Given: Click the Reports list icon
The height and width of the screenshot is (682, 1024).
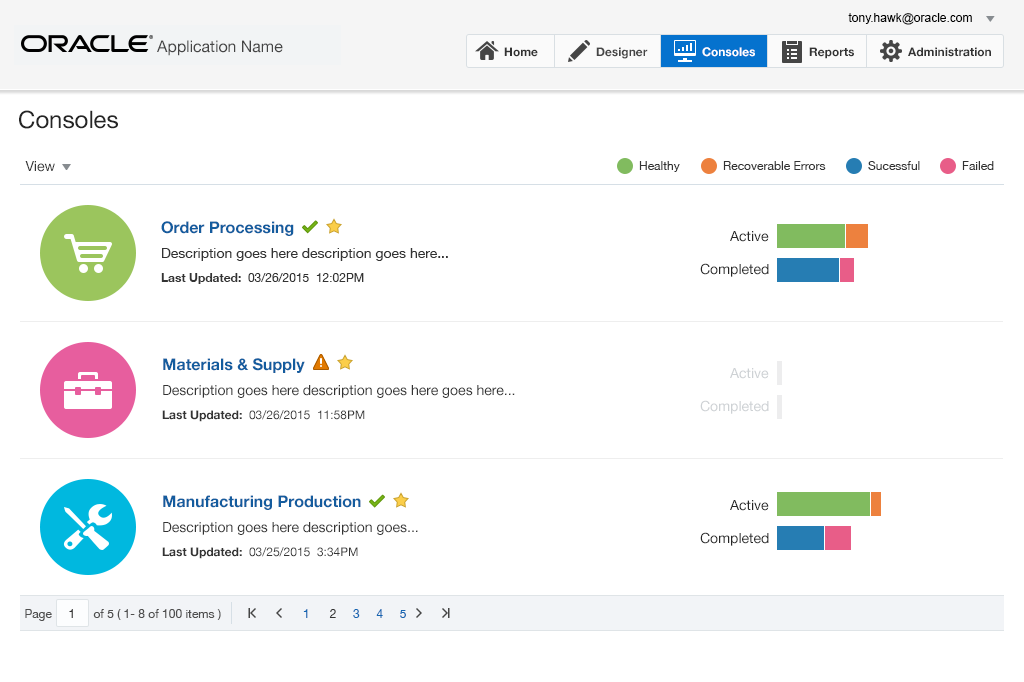Looking at the screenshot, I should (792, 52).
